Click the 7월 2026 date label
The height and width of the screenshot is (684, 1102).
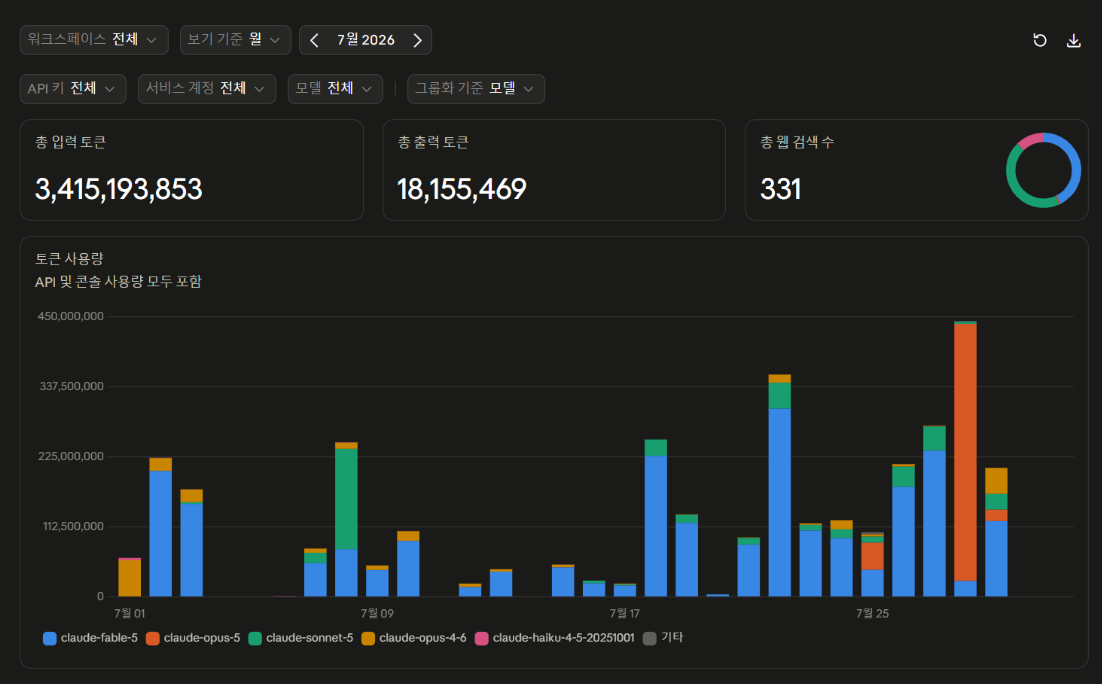coord(365,40)
